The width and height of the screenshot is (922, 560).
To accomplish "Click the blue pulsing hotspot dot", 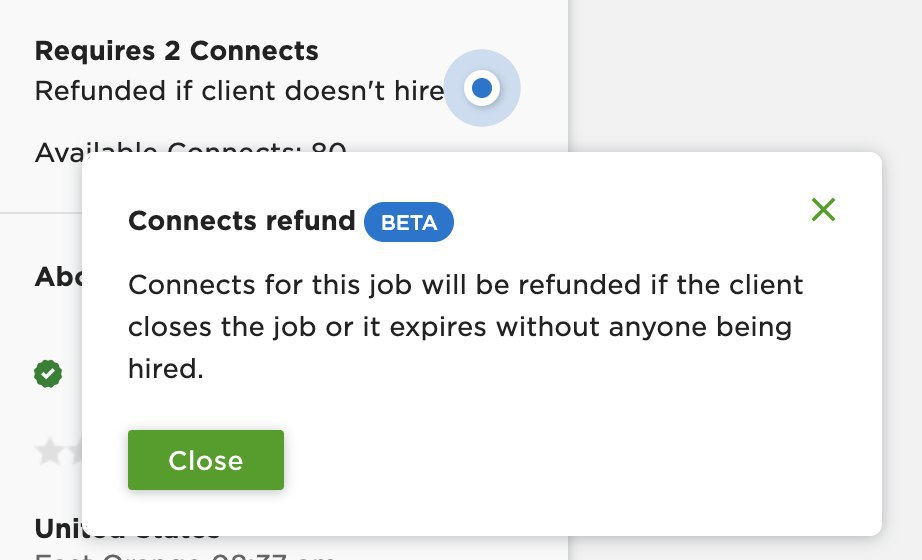I will [482, 88].
